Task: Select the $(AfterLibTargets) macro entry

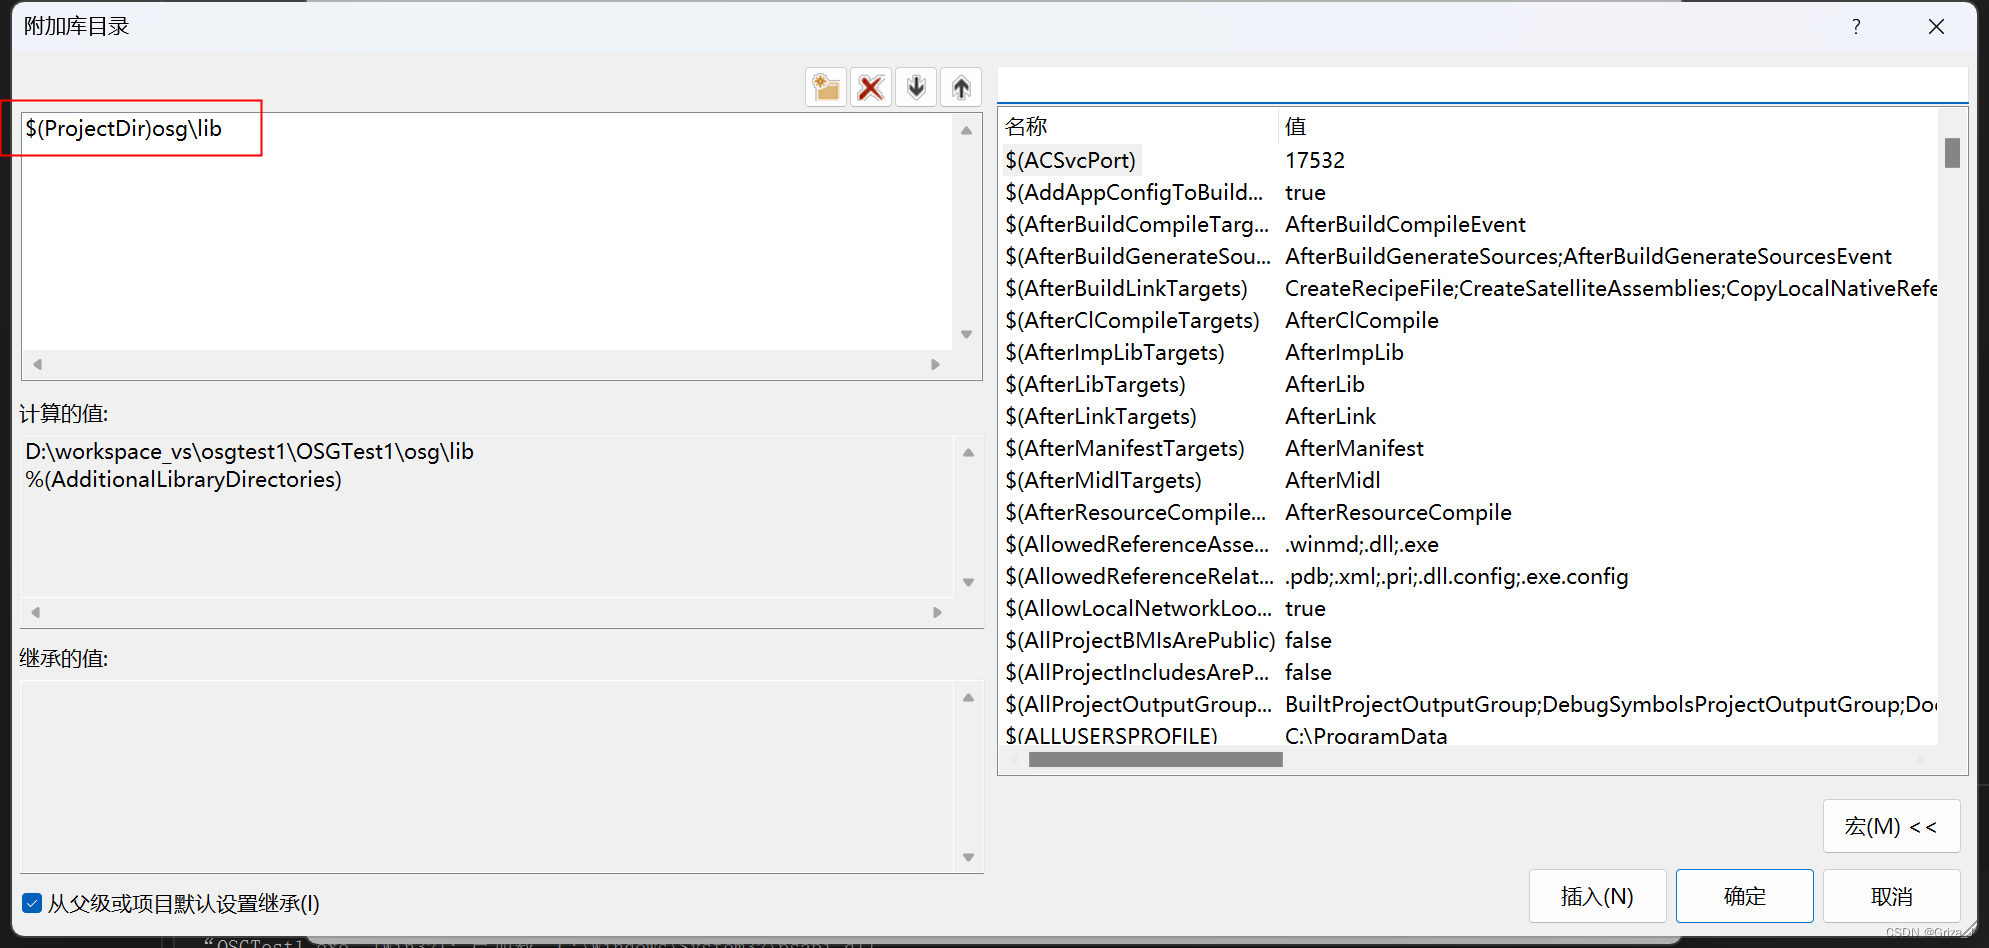Action: tap(1096, 384)
